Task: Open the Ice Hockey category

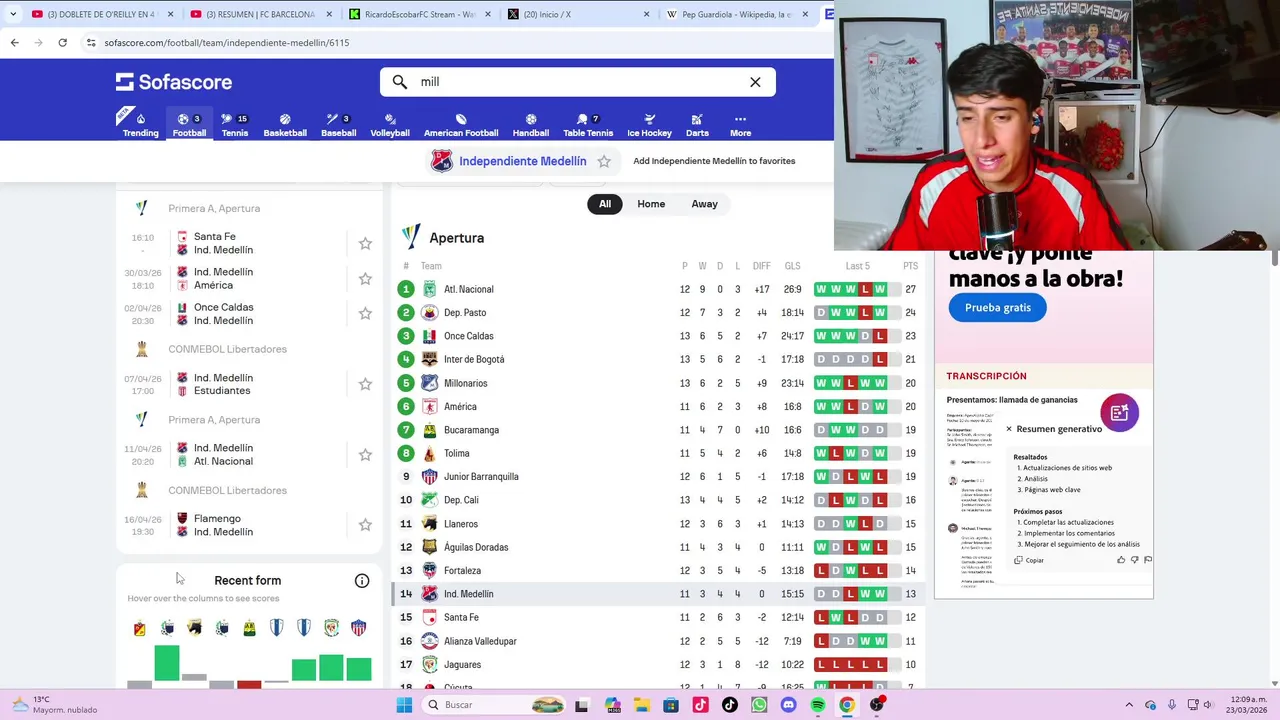Action: (649, 125)
